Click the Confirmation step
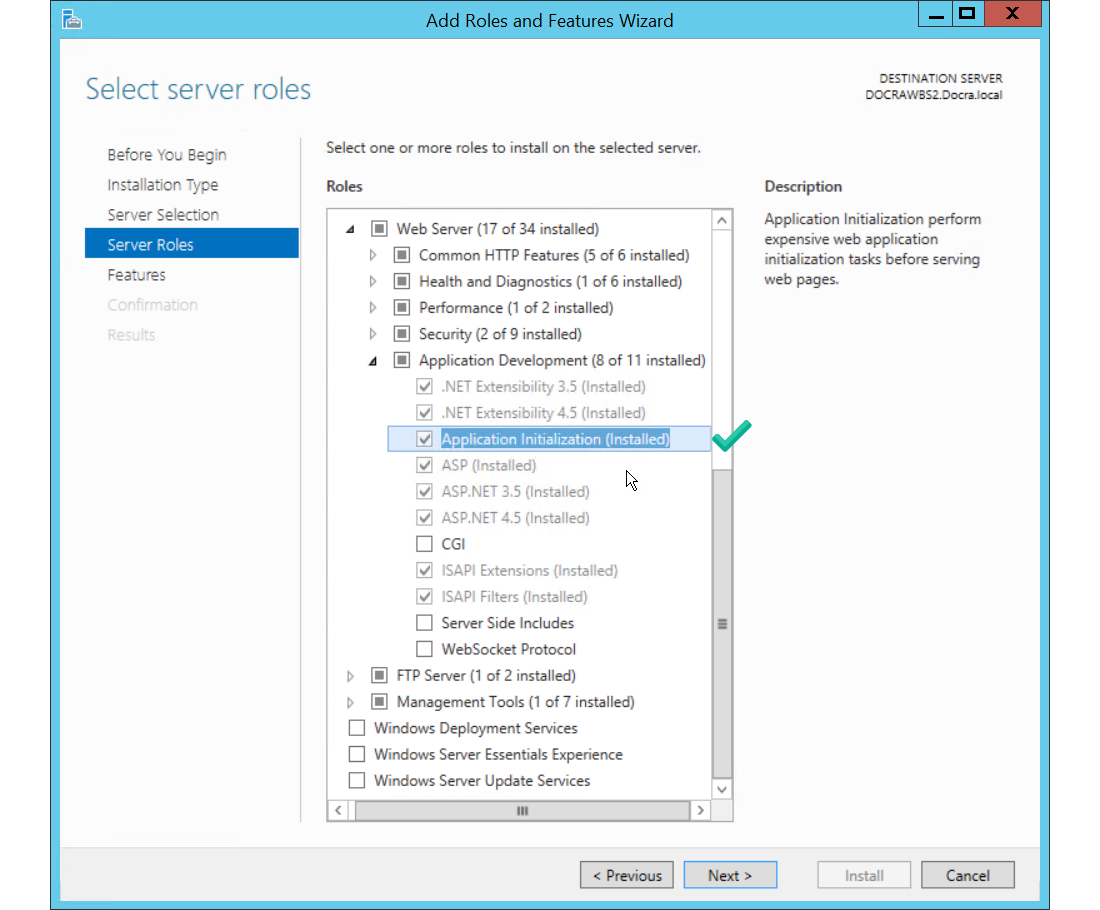This screenshot has height=910, width=1100. click(152, 305)
